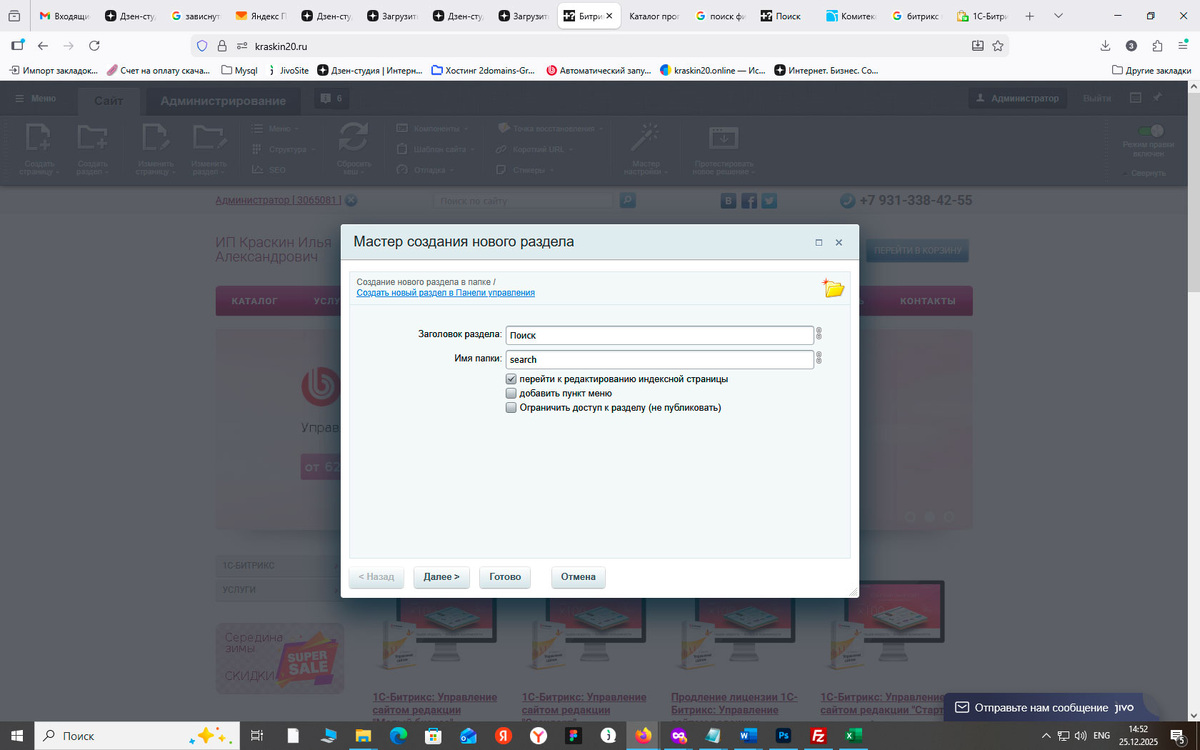Image resolution: width=1200 pixels, height=750 pixels.
Task: Cancel the wizard with 'Отмена'
Action: point(578,577)
